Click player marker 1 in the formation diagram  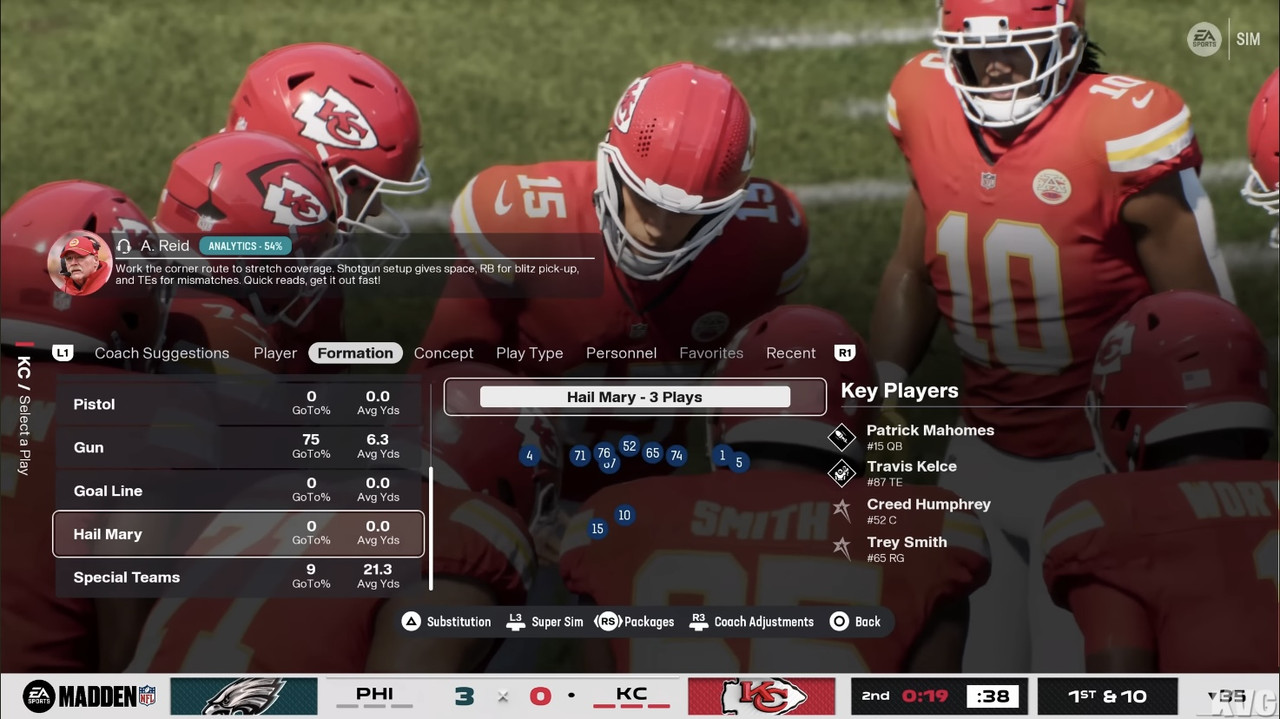[x=722, y=455]
